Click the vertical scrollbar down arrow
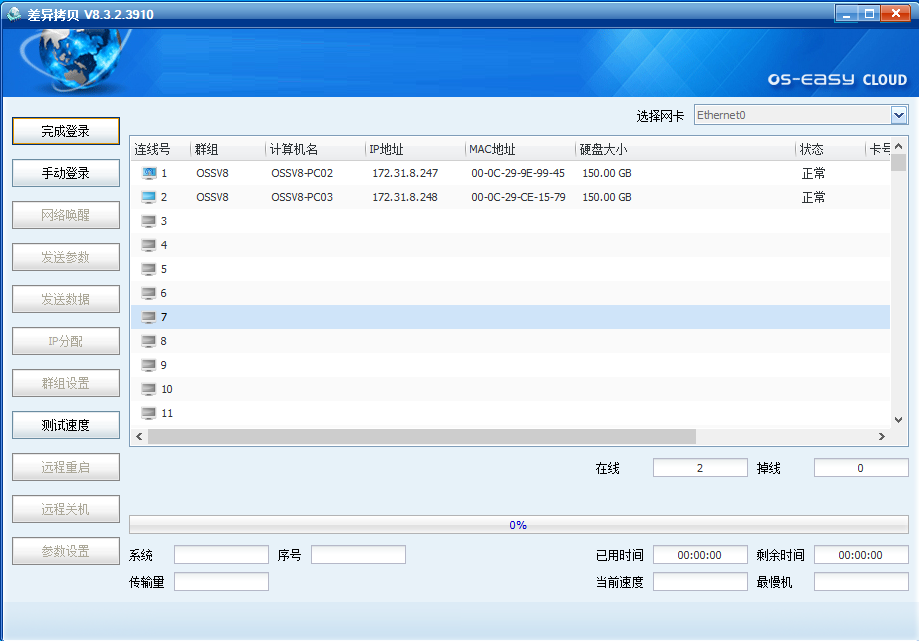This screenshot has height=641, width=919. 899,420
